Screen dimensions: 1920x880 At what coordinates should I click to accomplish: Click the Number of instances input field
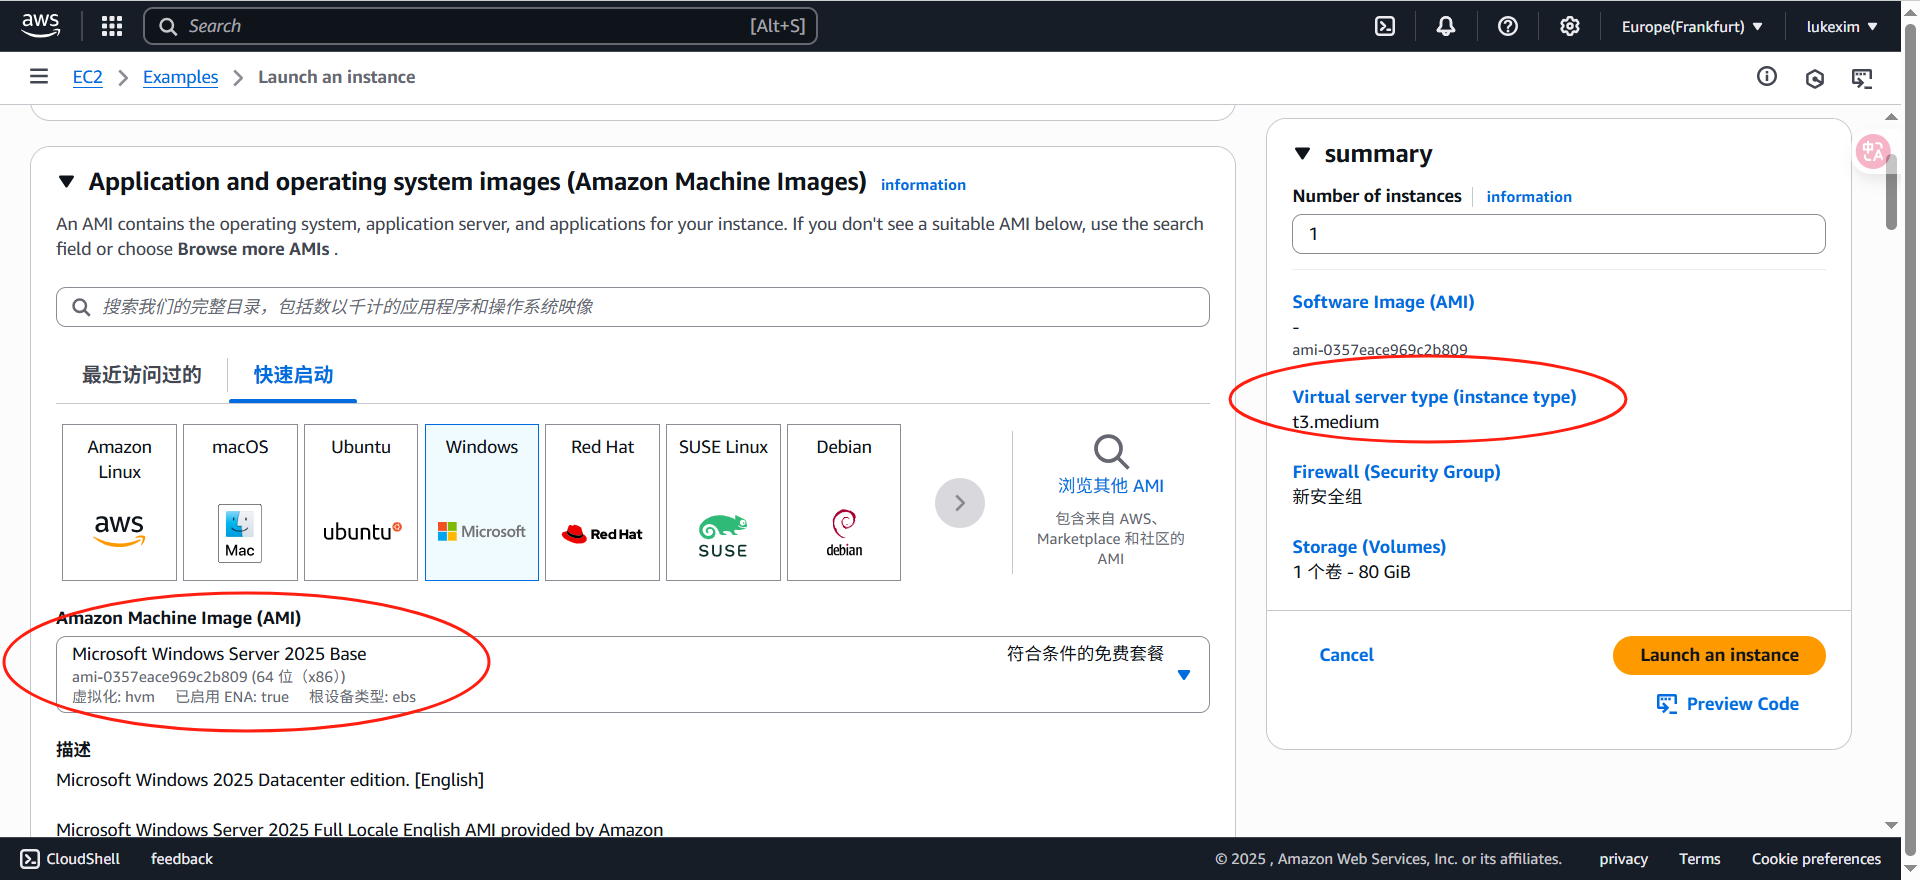tap(1559, 234)
